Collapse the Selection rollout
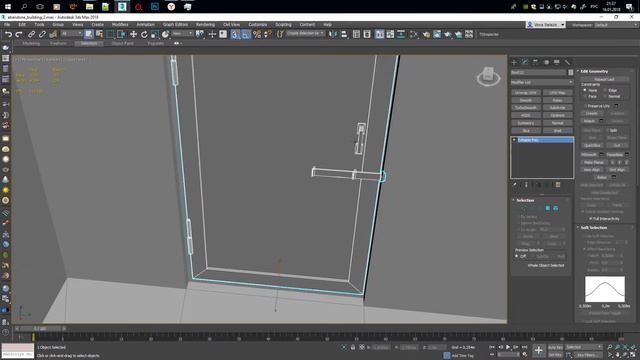The height and width of the screenshot is (360, 640). 525,200
